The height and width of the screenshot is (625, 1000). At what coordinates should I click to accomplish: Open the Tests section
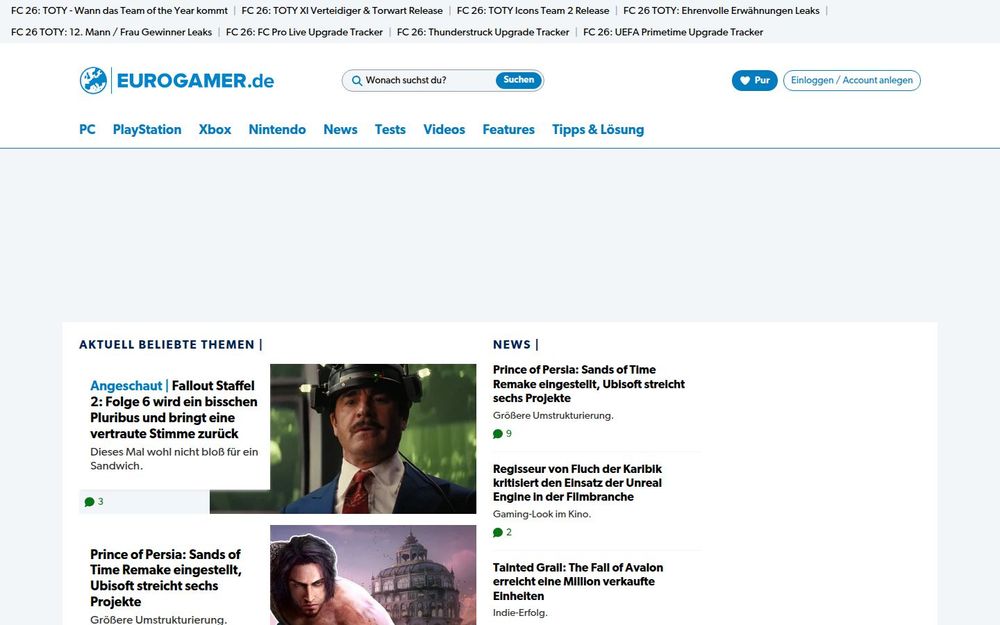click(x=390, y=129)
